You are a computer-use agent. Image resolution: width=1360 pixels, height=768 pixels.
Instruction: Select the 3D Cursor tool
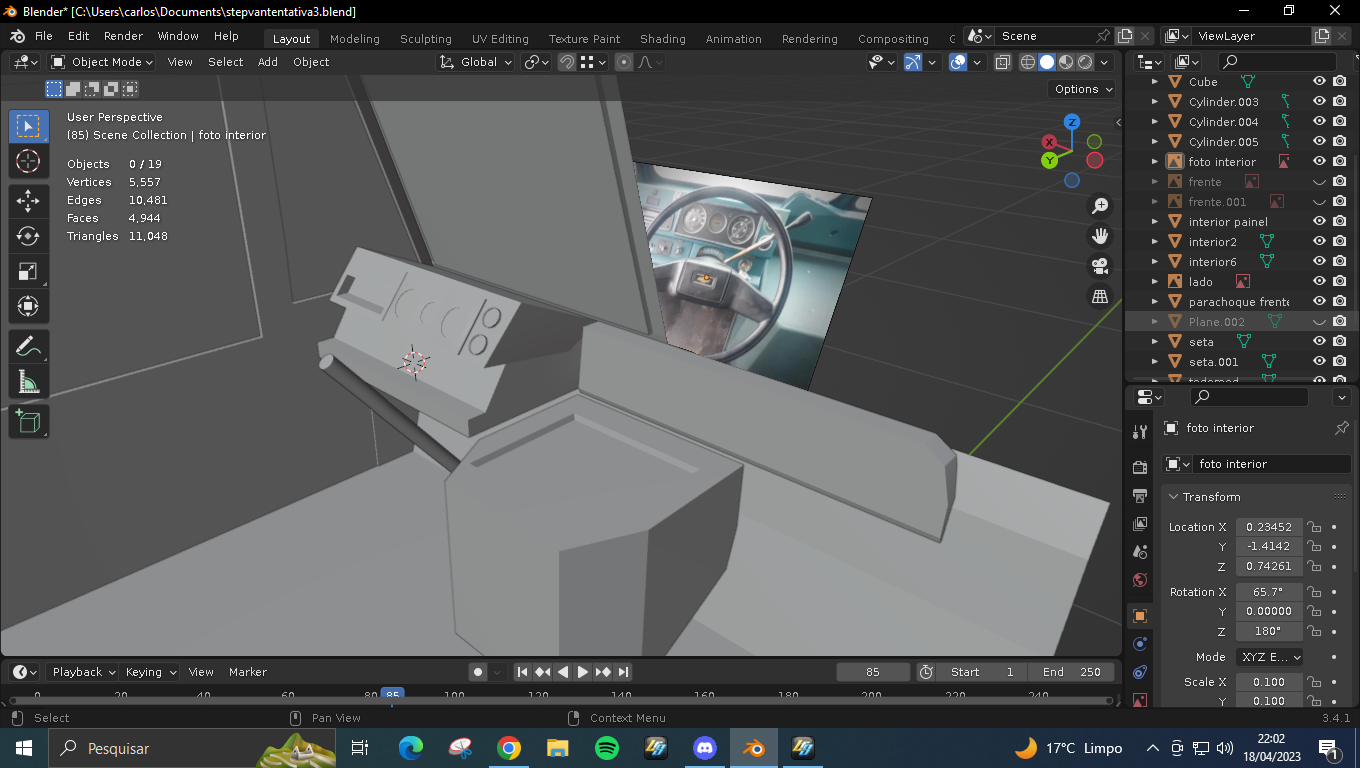[x=29, y=161]
